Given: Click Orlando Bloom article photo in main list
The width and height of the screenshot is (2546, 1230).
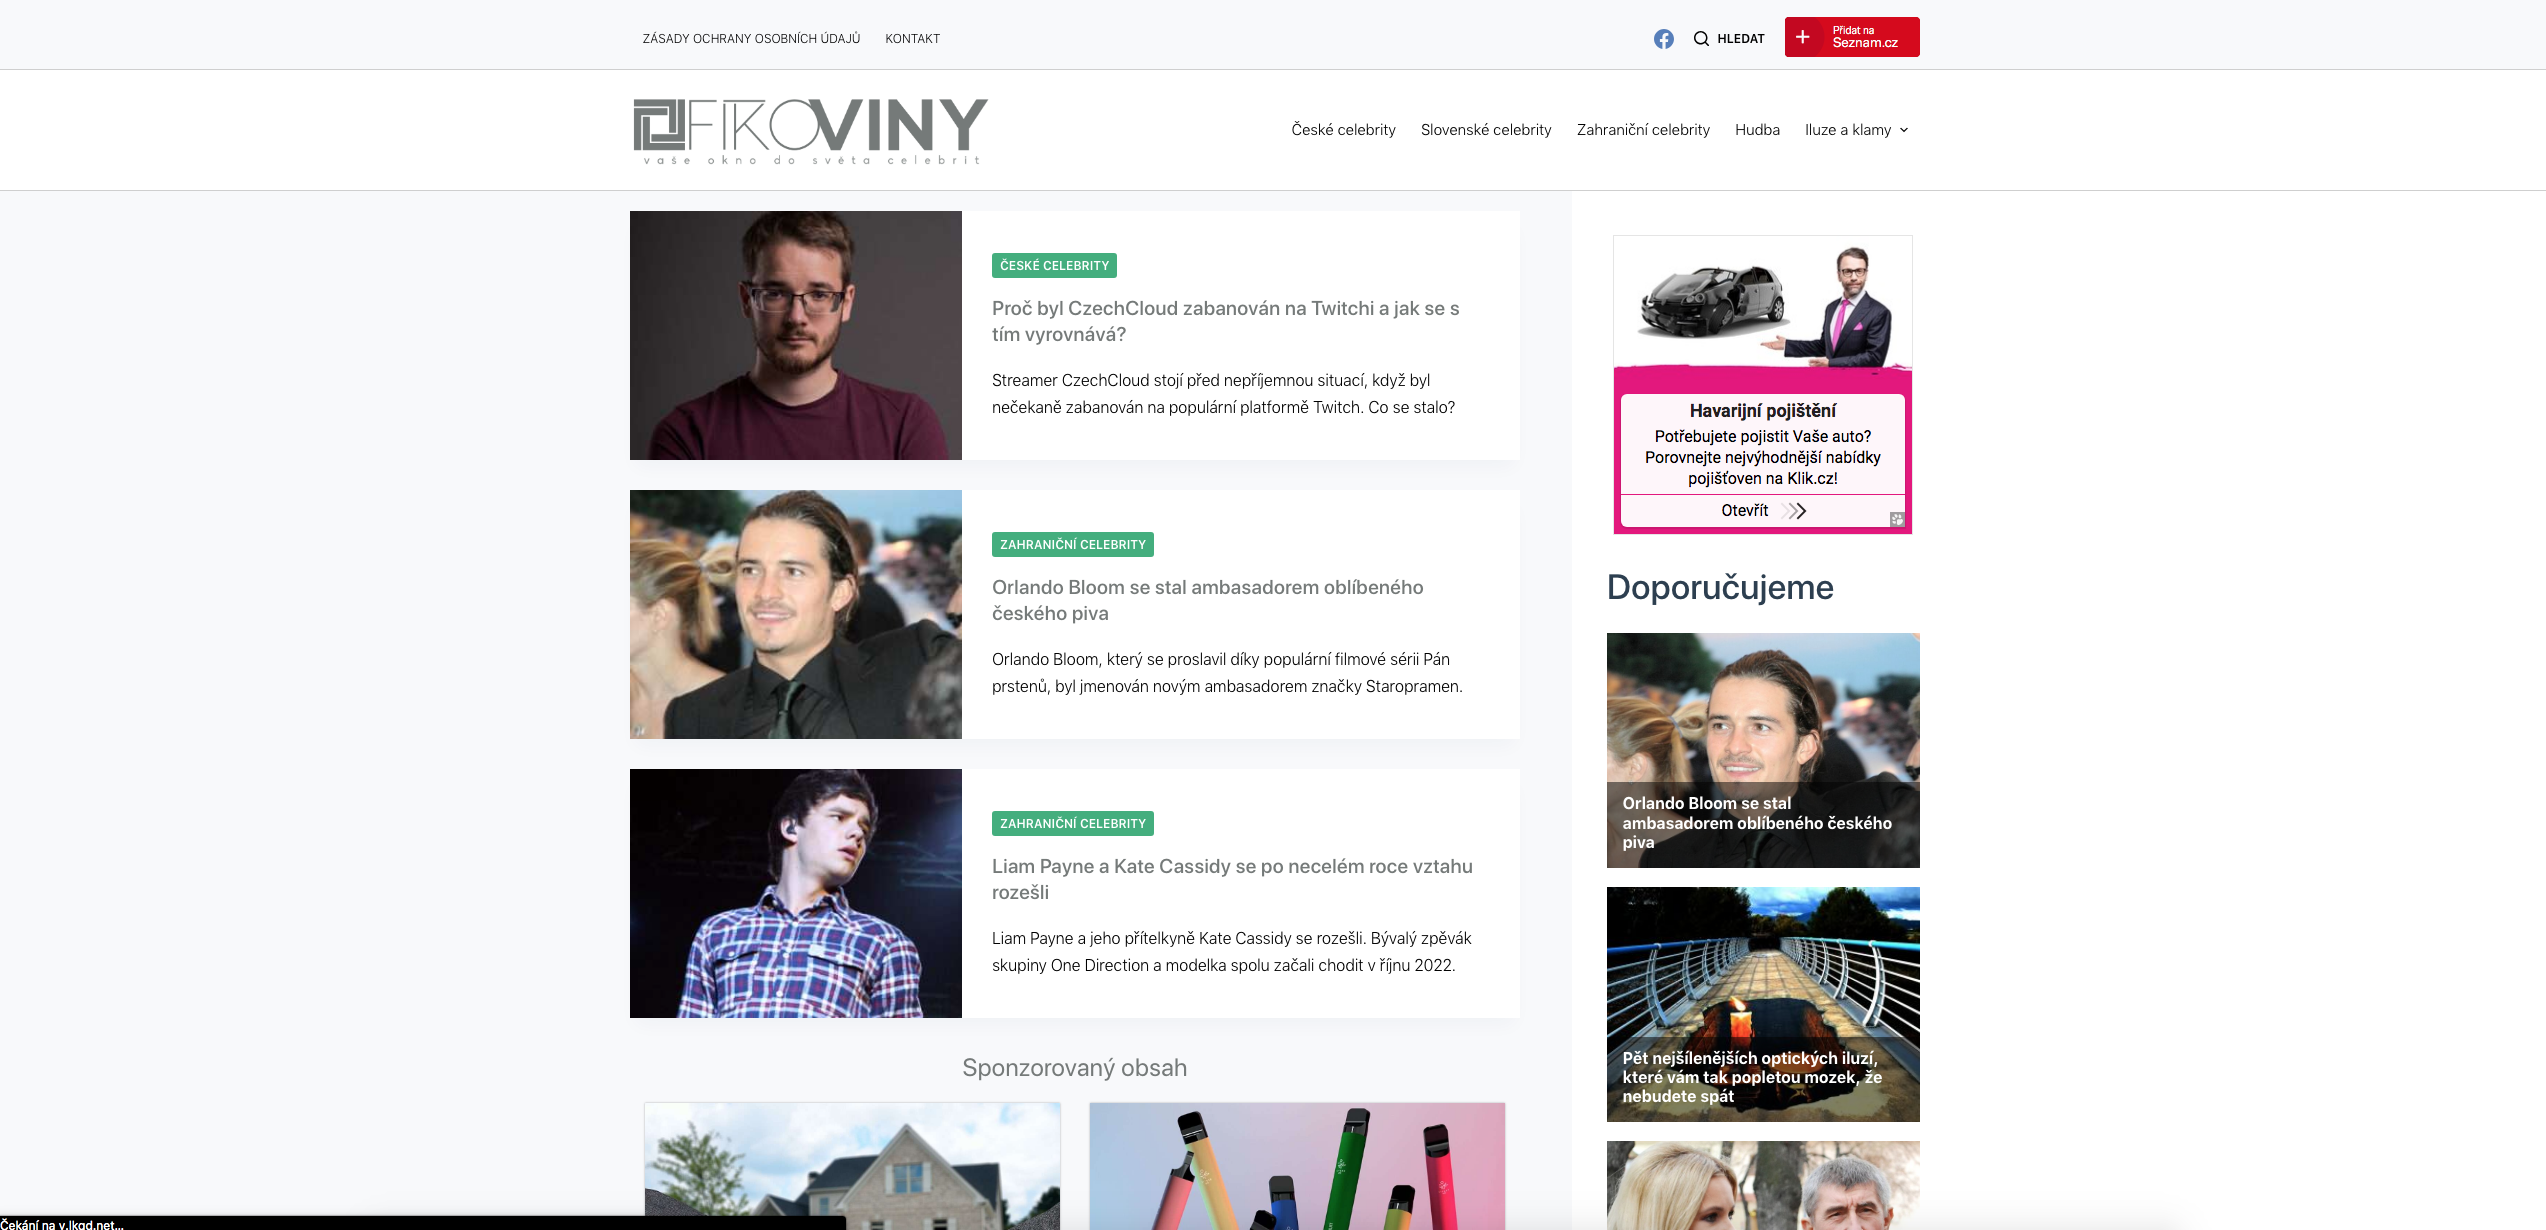Looking at the screenshot, I should pyautogui.click(x=796, y=614).
